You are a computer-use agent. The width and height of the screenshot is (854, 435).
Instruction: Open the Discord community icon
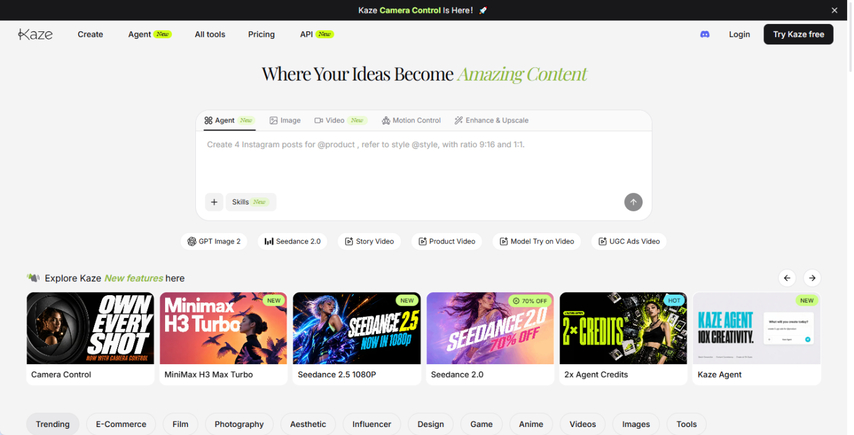[x=704, y=34]
